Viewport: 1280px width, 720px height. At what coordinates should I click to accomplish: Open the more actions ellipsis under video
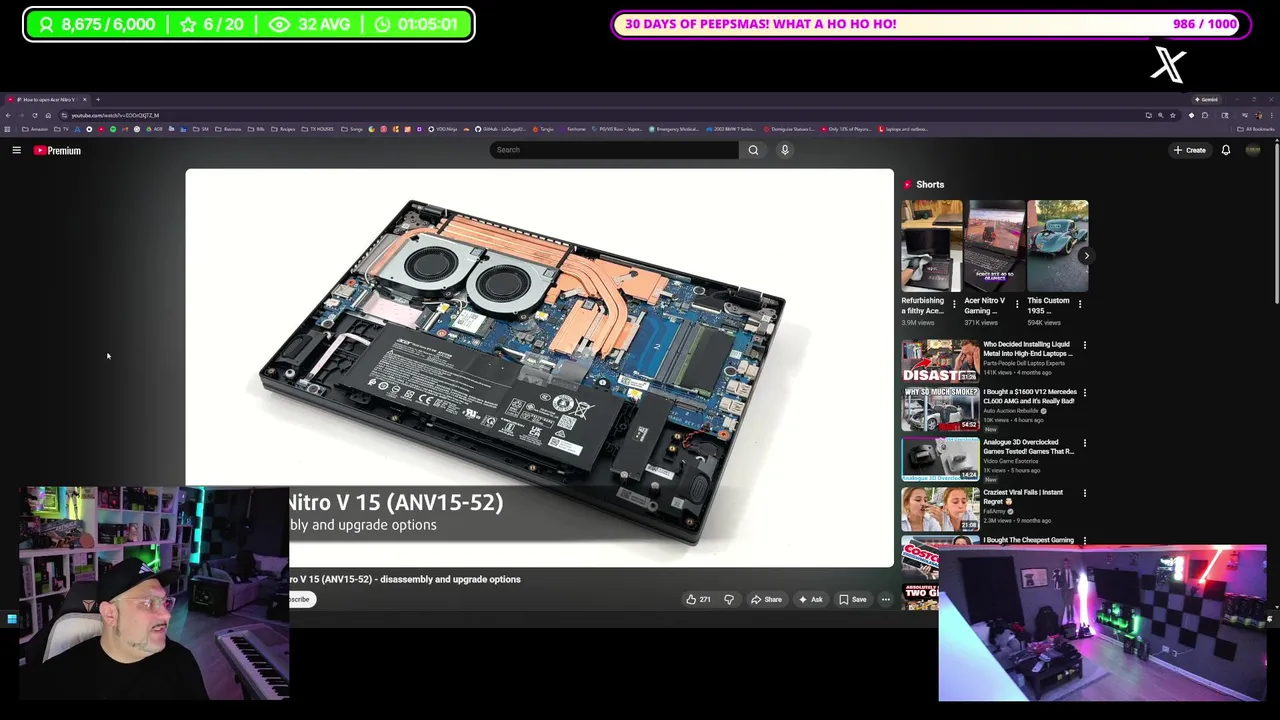[886, 599]
